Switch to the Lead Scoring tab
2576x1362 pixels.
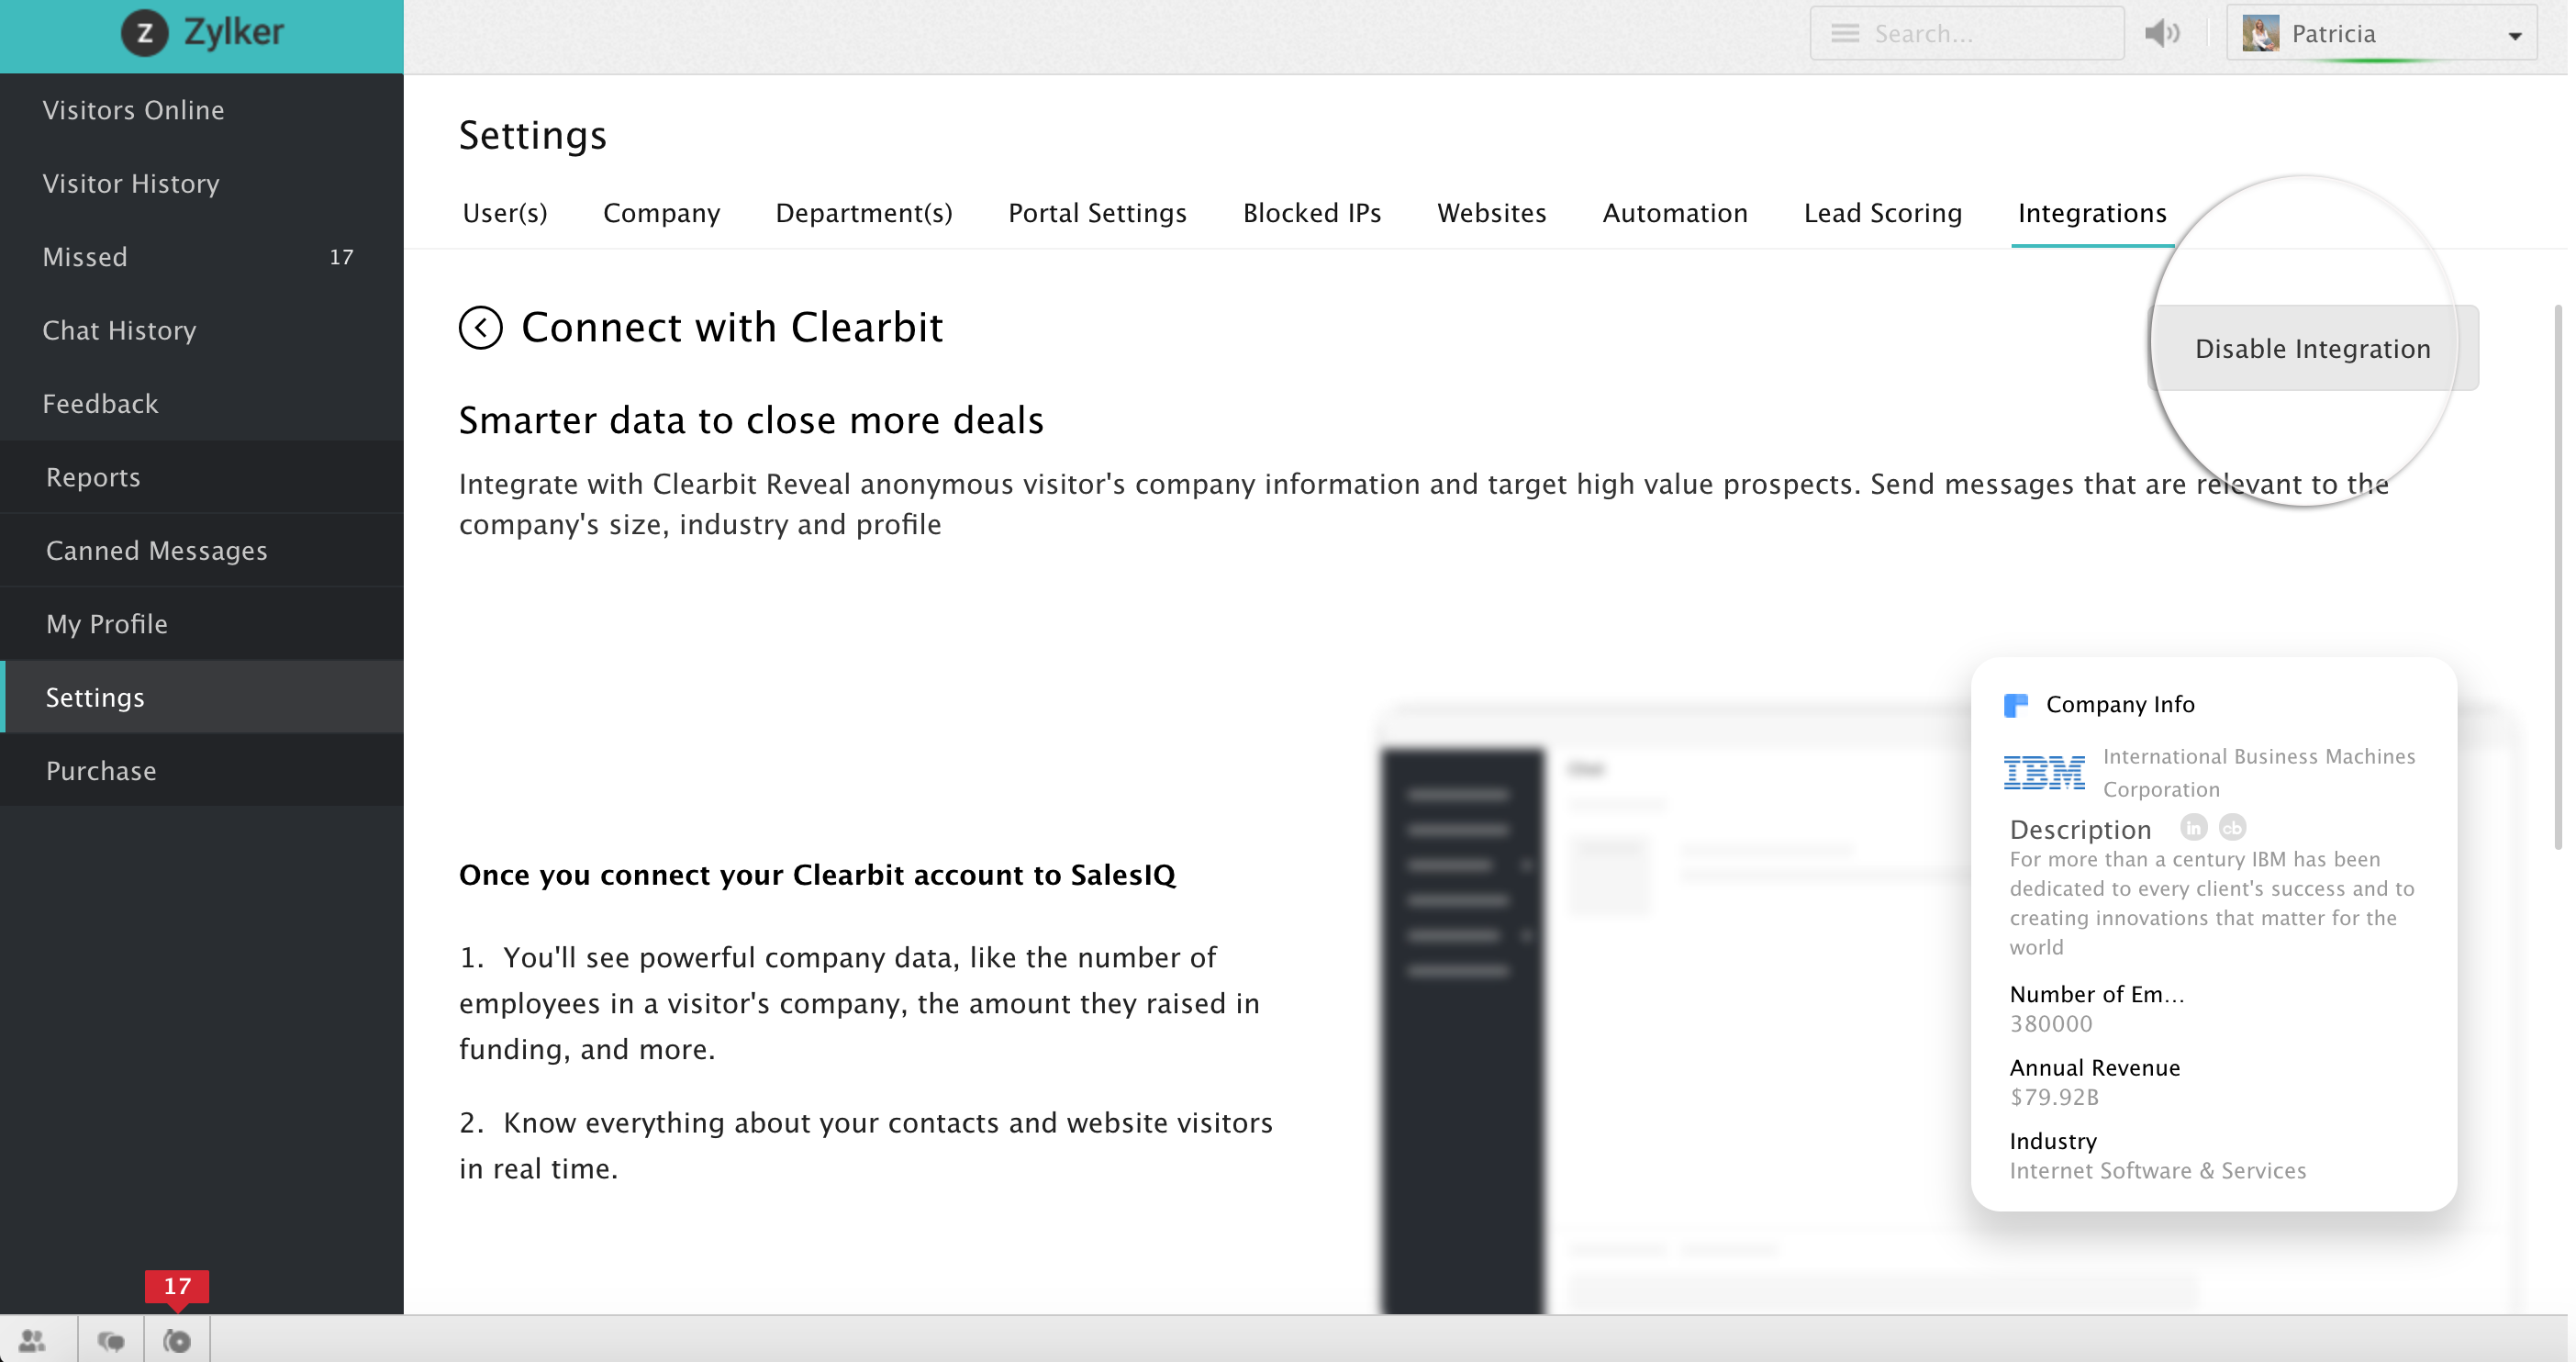(1882, 213)
